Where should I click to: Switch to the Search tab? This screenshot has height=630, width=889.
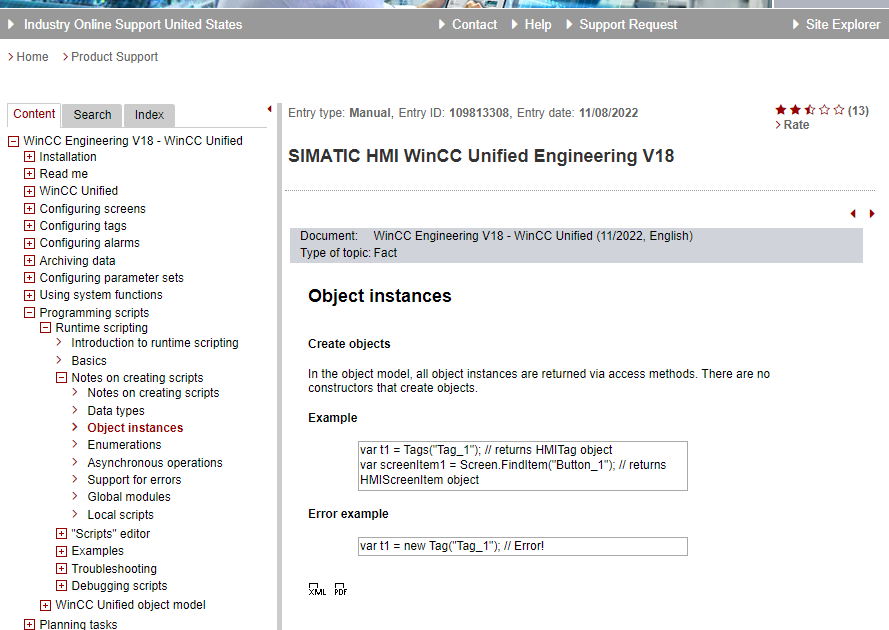92,115
